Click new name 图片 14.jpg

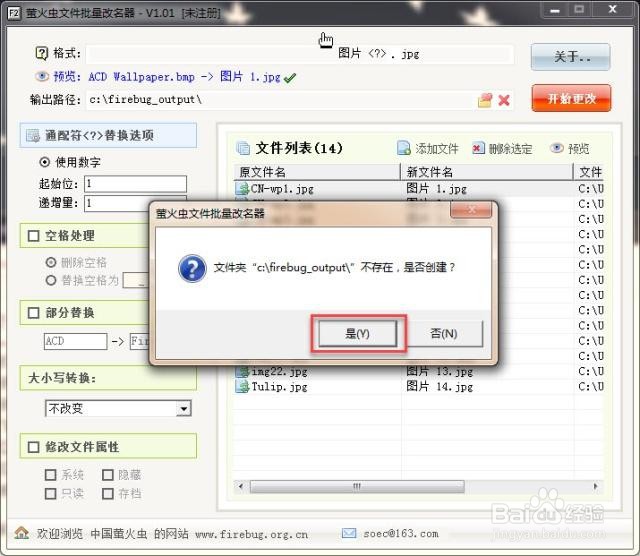440,386
